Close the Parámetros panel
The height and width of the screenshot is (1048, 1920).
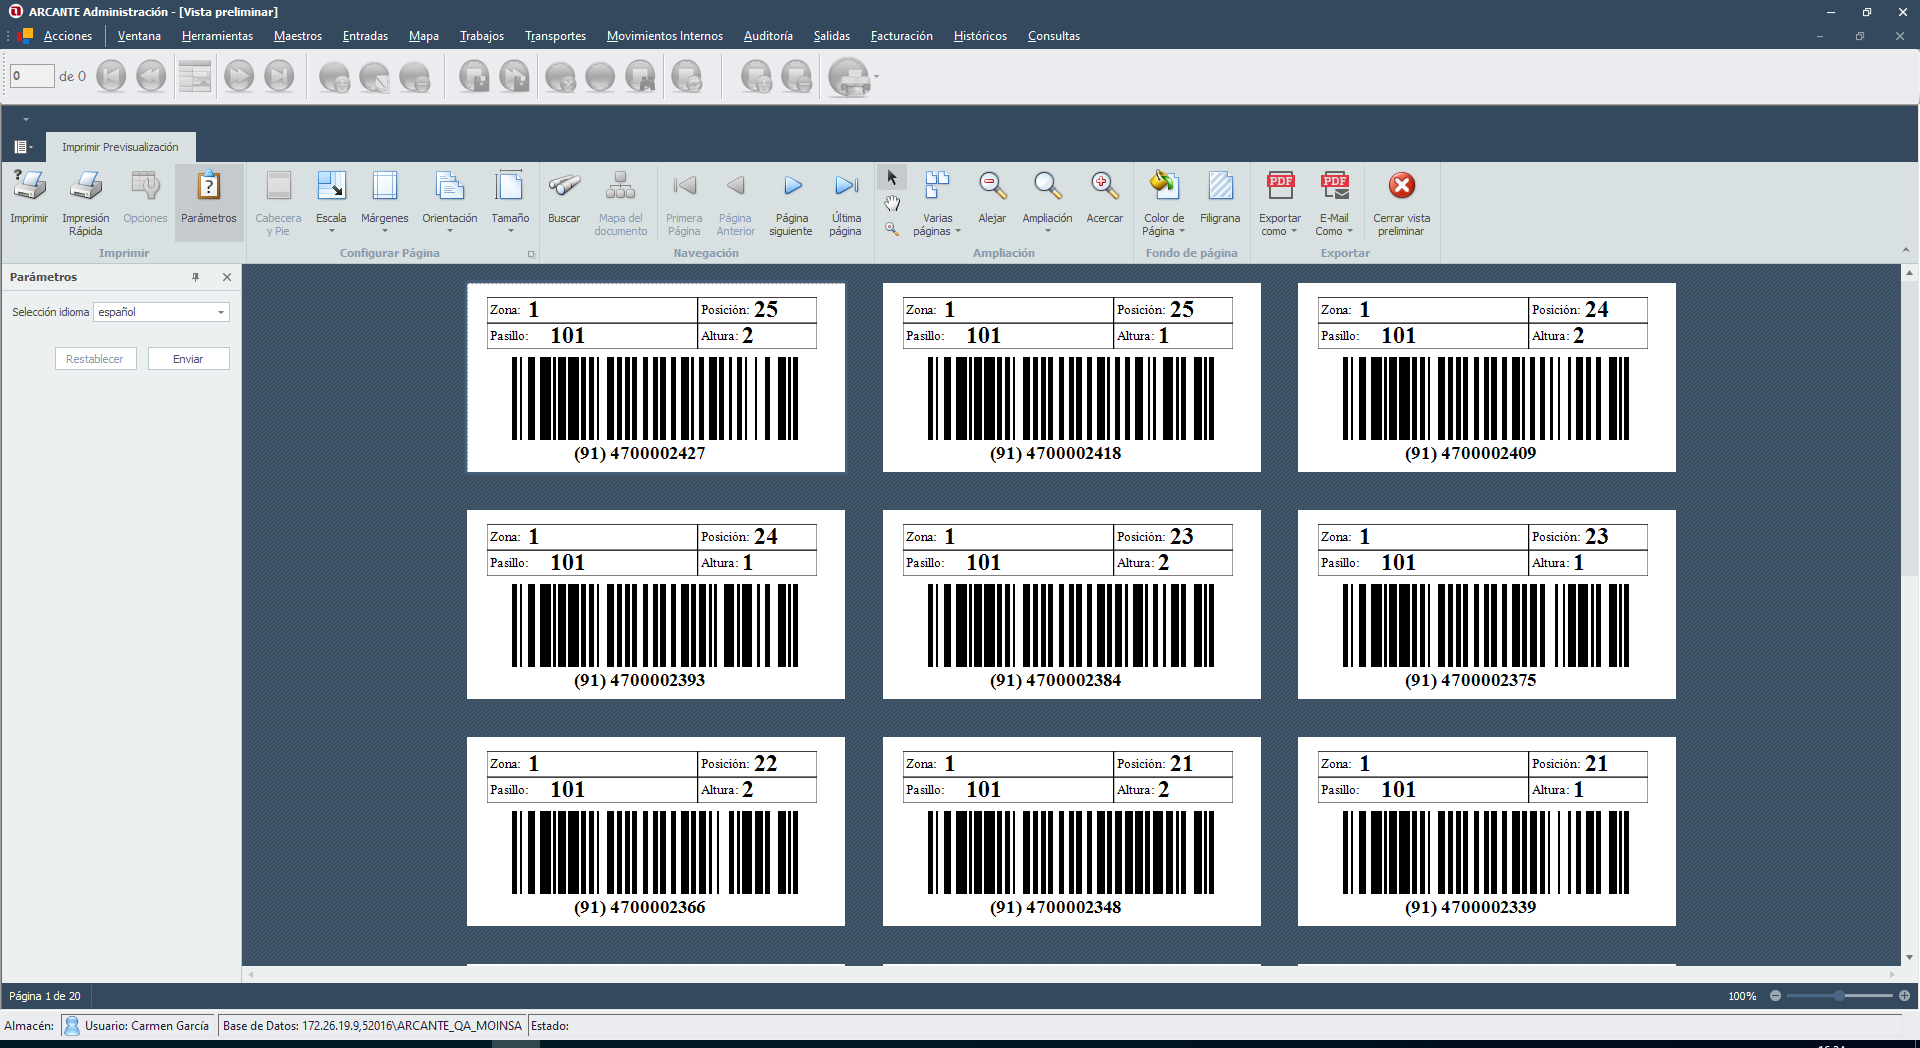227,277
